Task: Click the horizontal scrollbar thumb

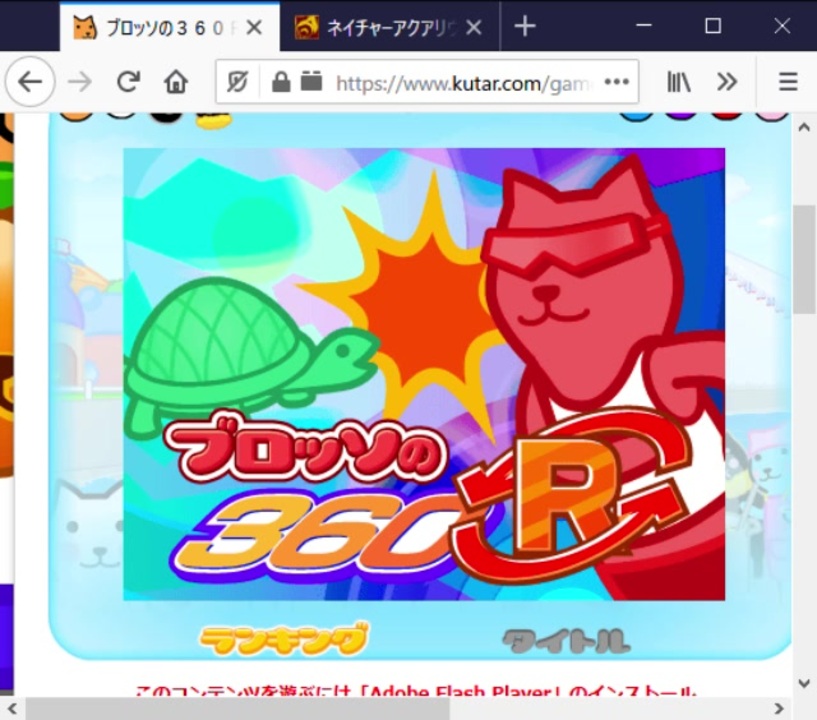Action: [237, 709]
